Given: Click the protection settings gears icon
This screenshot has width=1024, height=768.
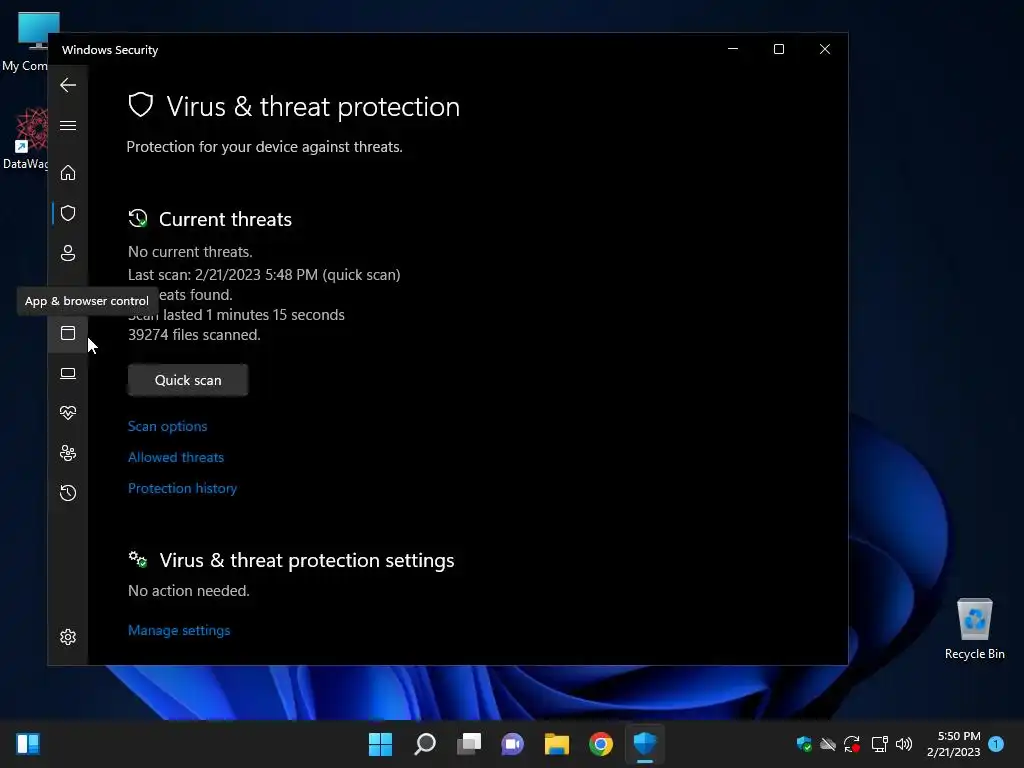Looking at the screenshot, I should coord(138,559).
